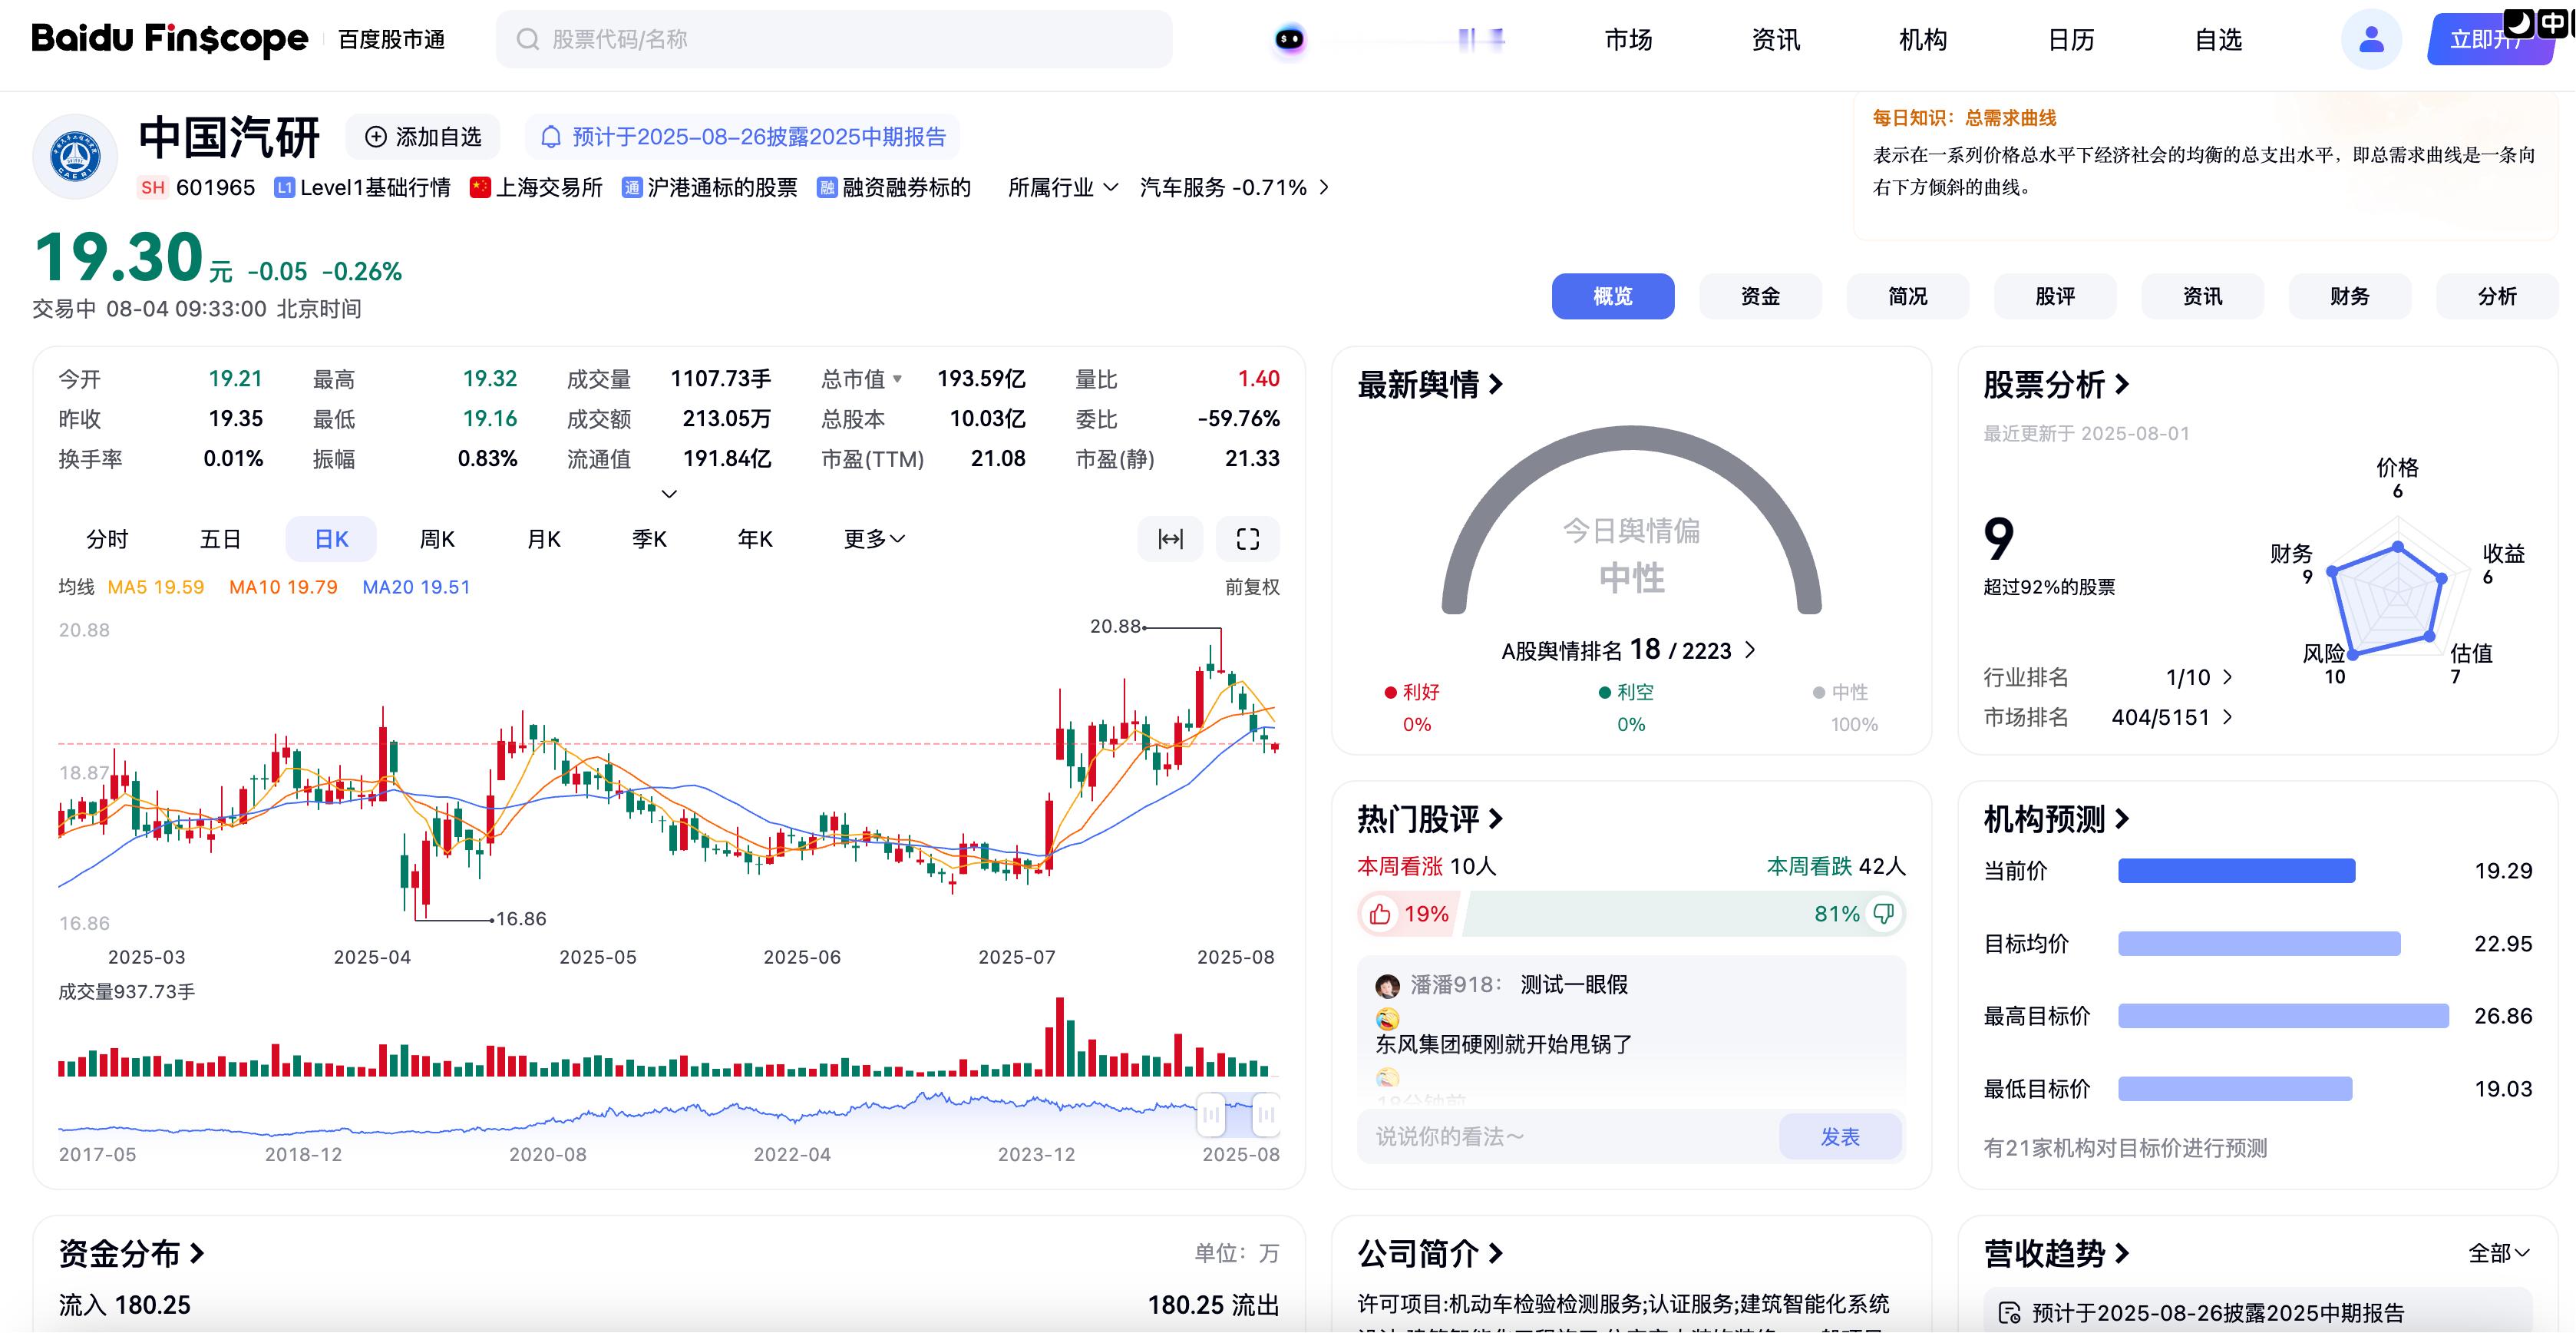
Task: Click the chart fullscreen icon
Action: point(1247,539)
